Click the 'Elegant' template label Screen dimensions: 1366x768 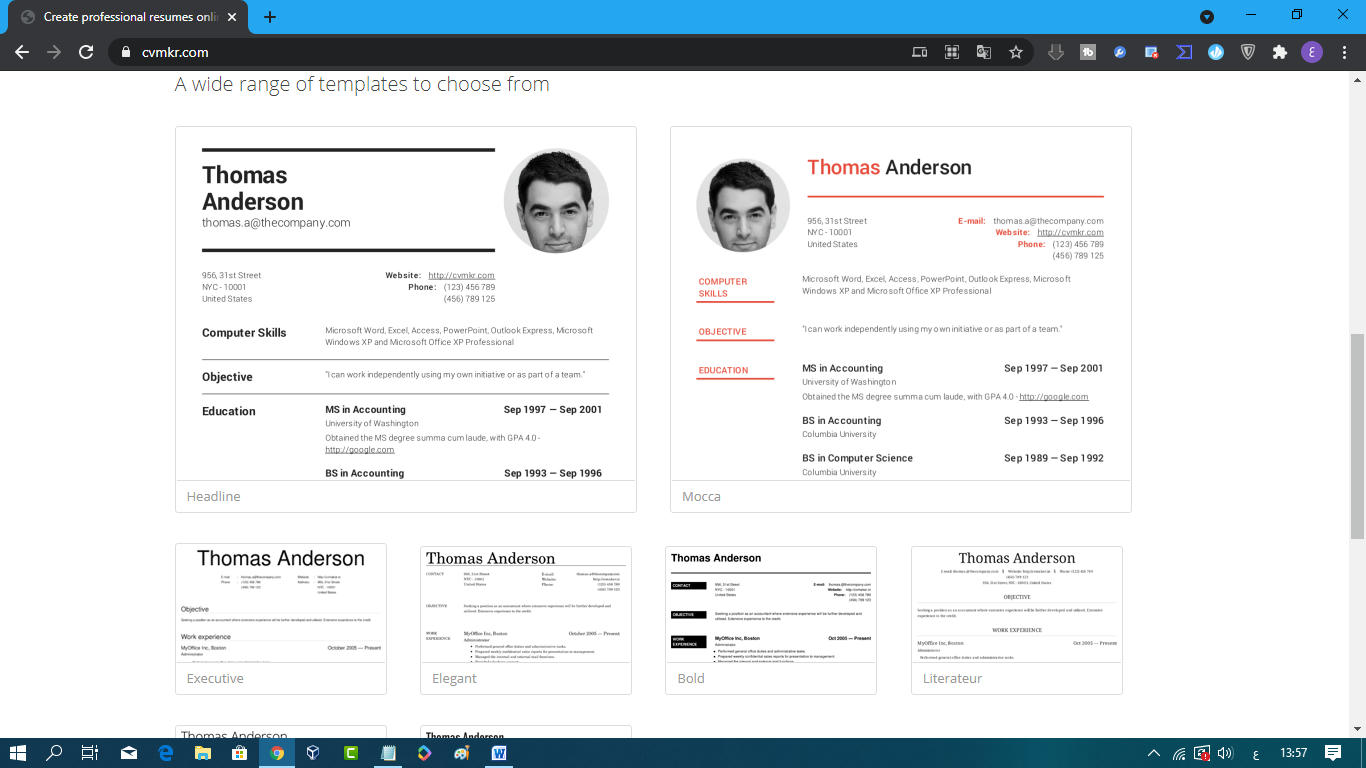pos(454,678)
